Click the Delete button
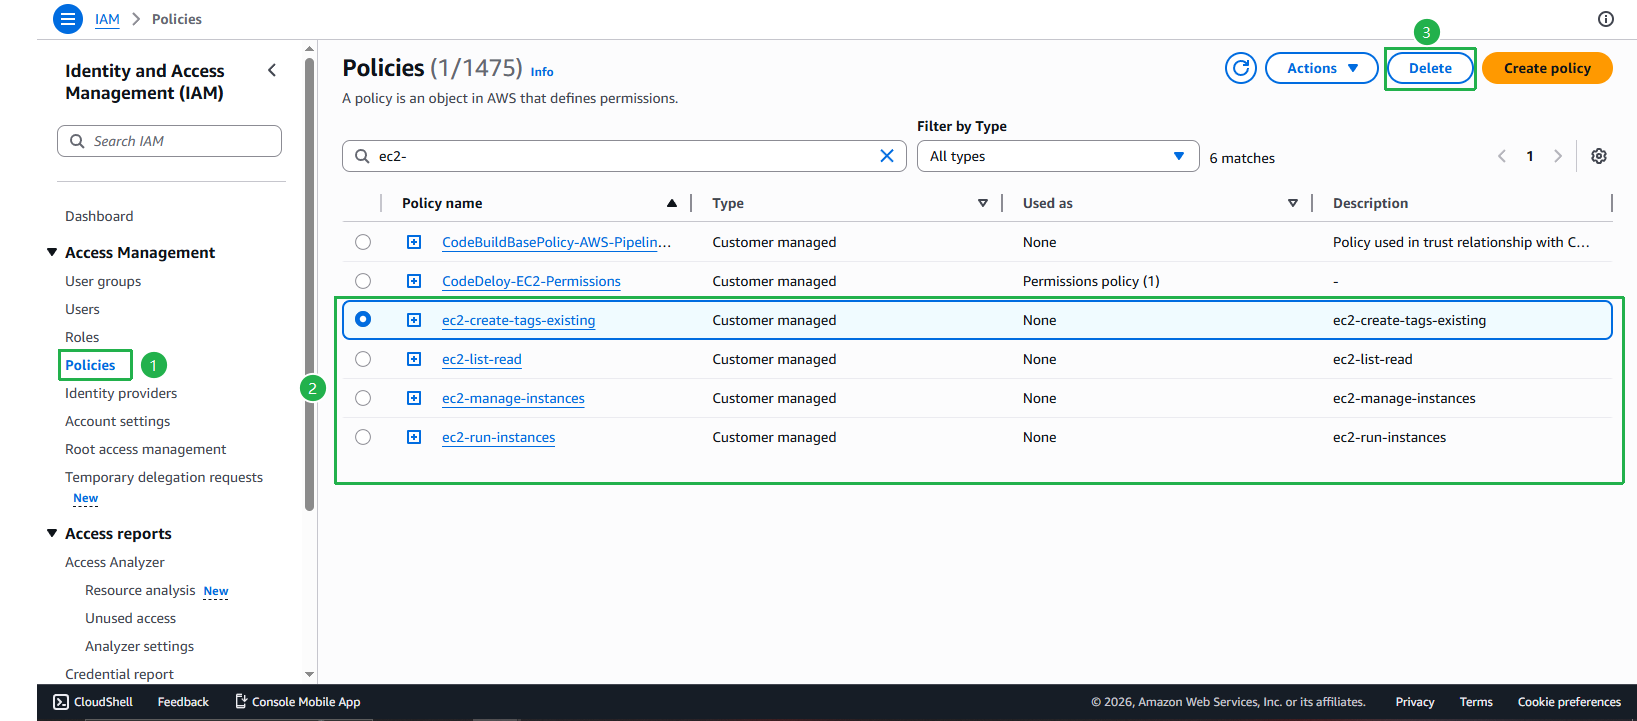Image resolution: width=1637 pixels, height=721 pixels. click(1430, 68)
